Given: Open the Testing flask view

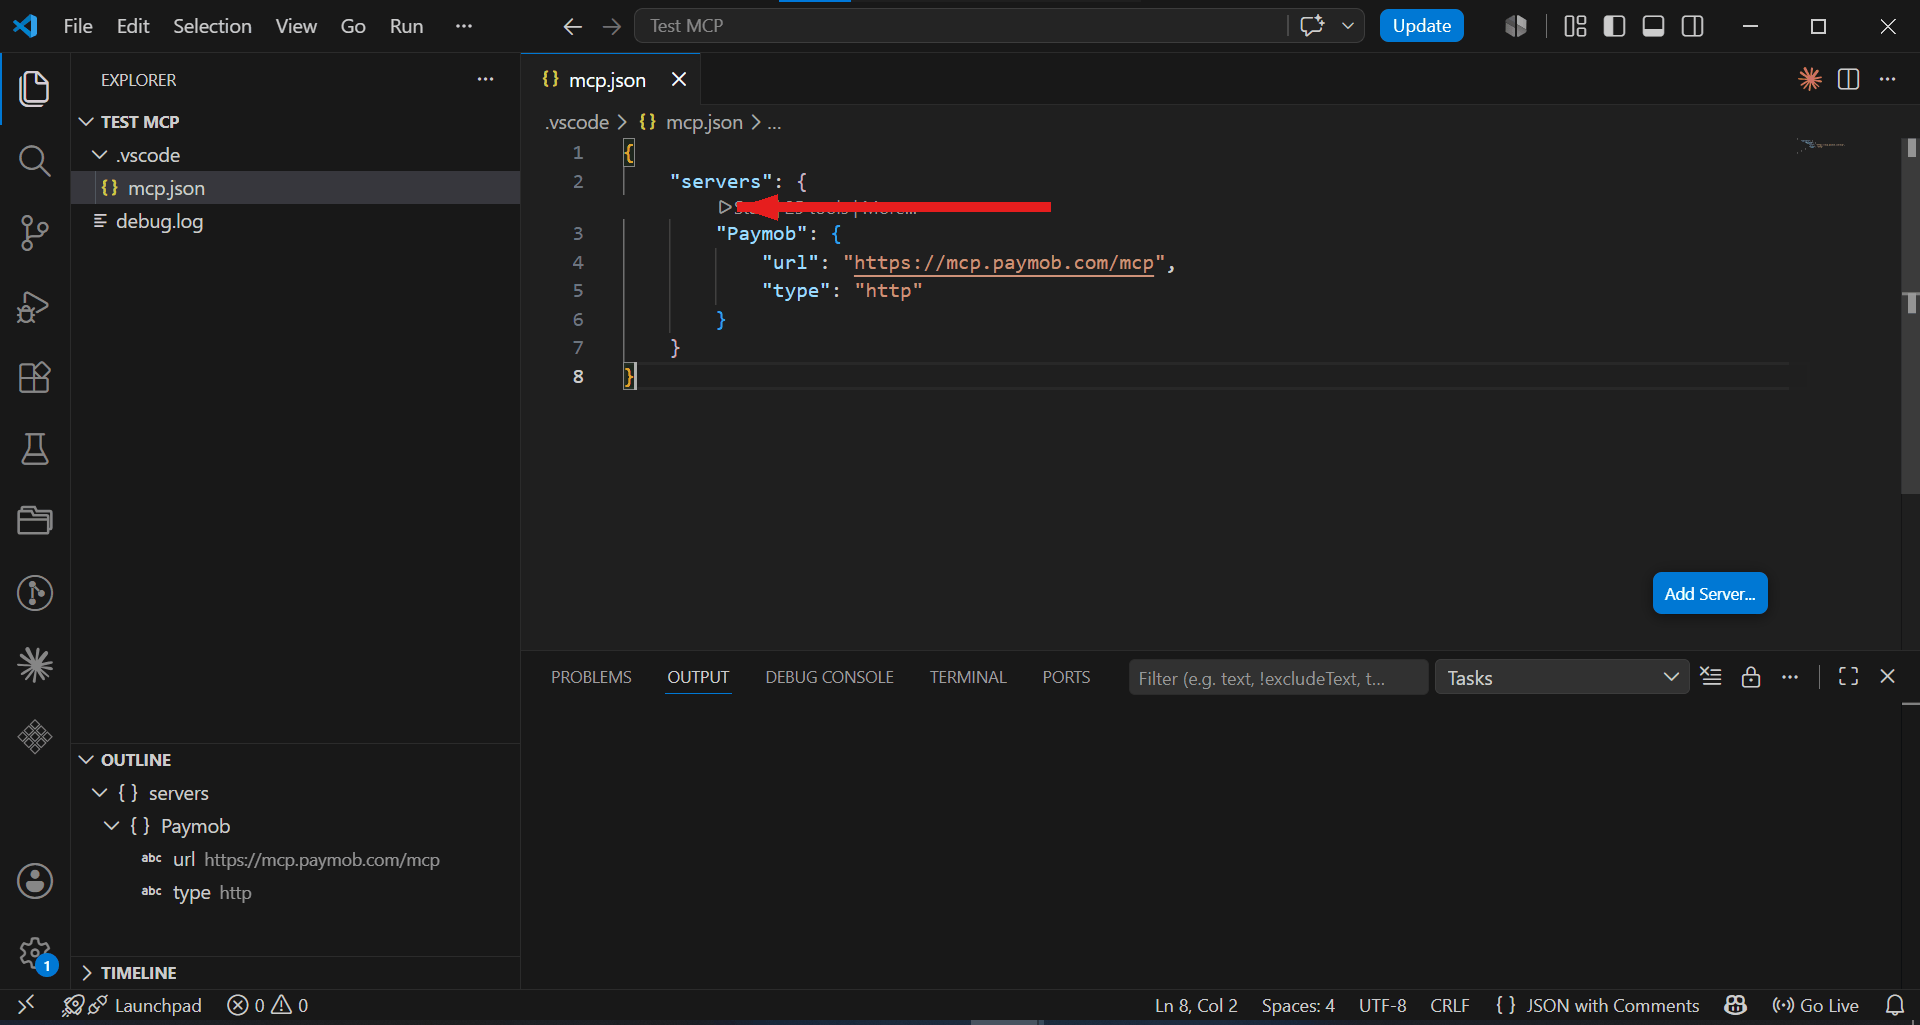Looking at the screenshot, I should coord(35,449).
